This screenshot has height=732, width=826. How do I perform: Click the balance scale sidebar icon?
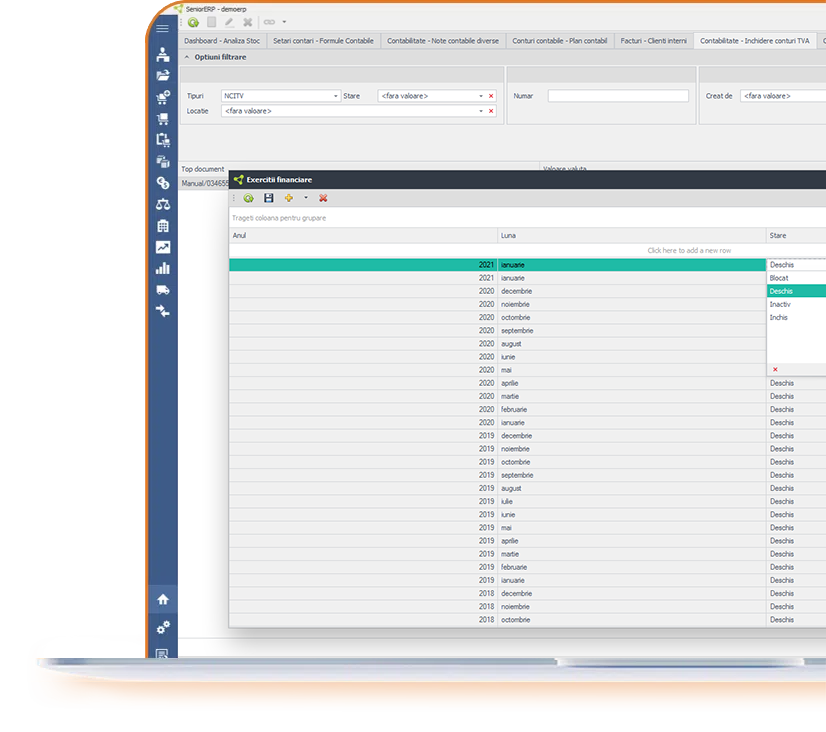(163, 204)
